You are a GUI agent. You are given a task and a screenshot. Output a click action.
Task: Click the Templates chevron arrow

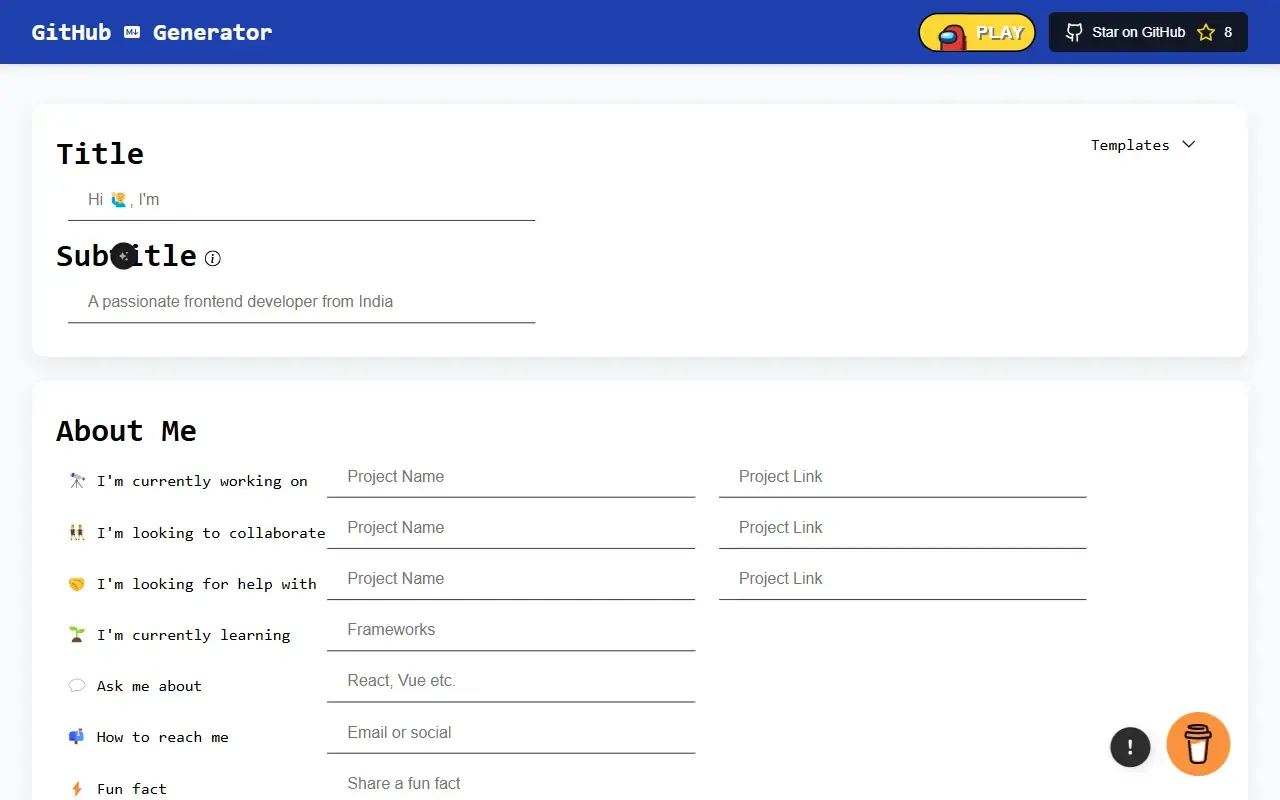pyautogui.click(x=1188, y=144)
